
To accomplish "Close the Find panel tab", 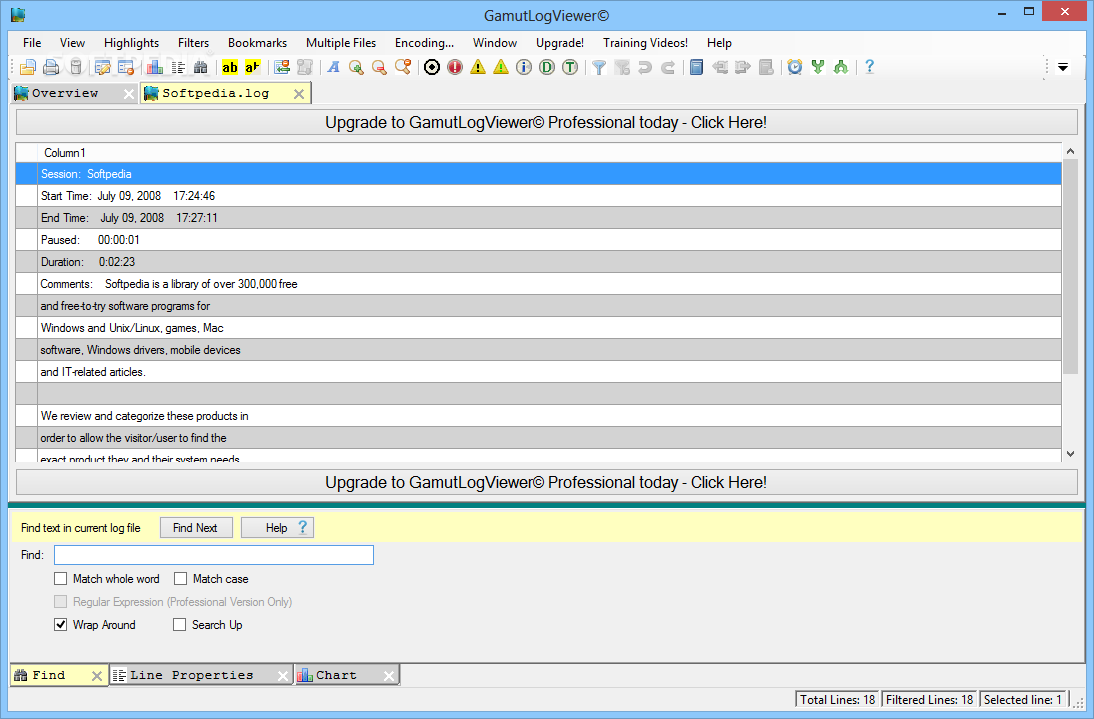I will (x=97, y=676).
